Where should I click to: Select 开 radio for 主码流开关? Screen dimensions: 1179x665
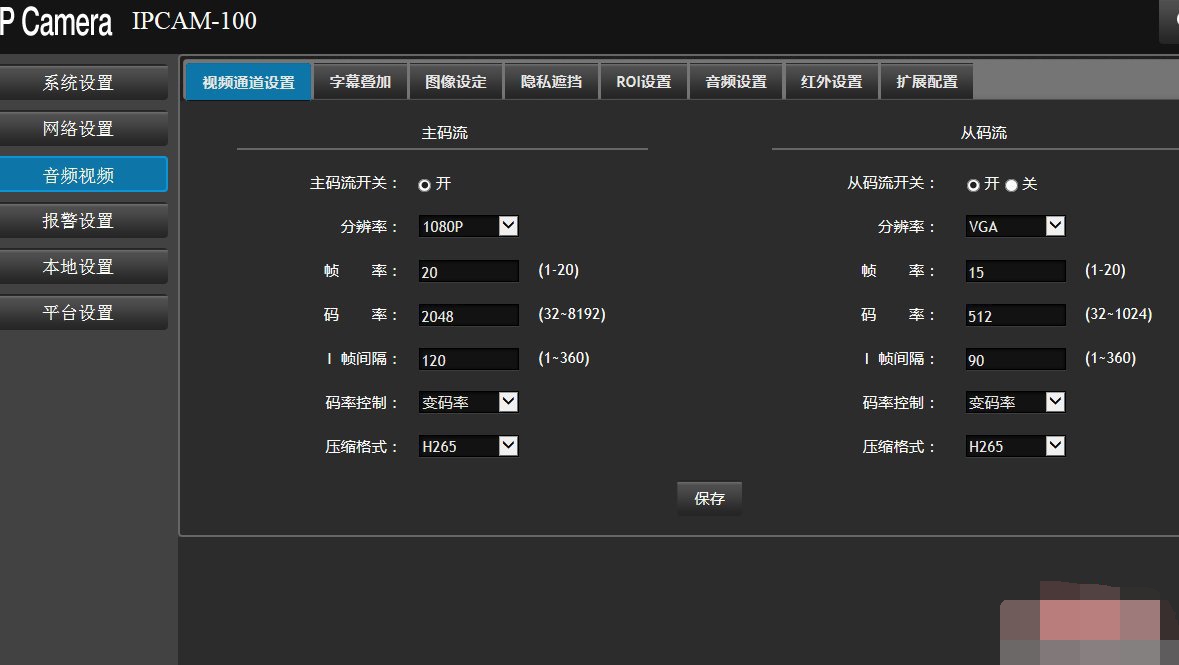pos(425,185)
